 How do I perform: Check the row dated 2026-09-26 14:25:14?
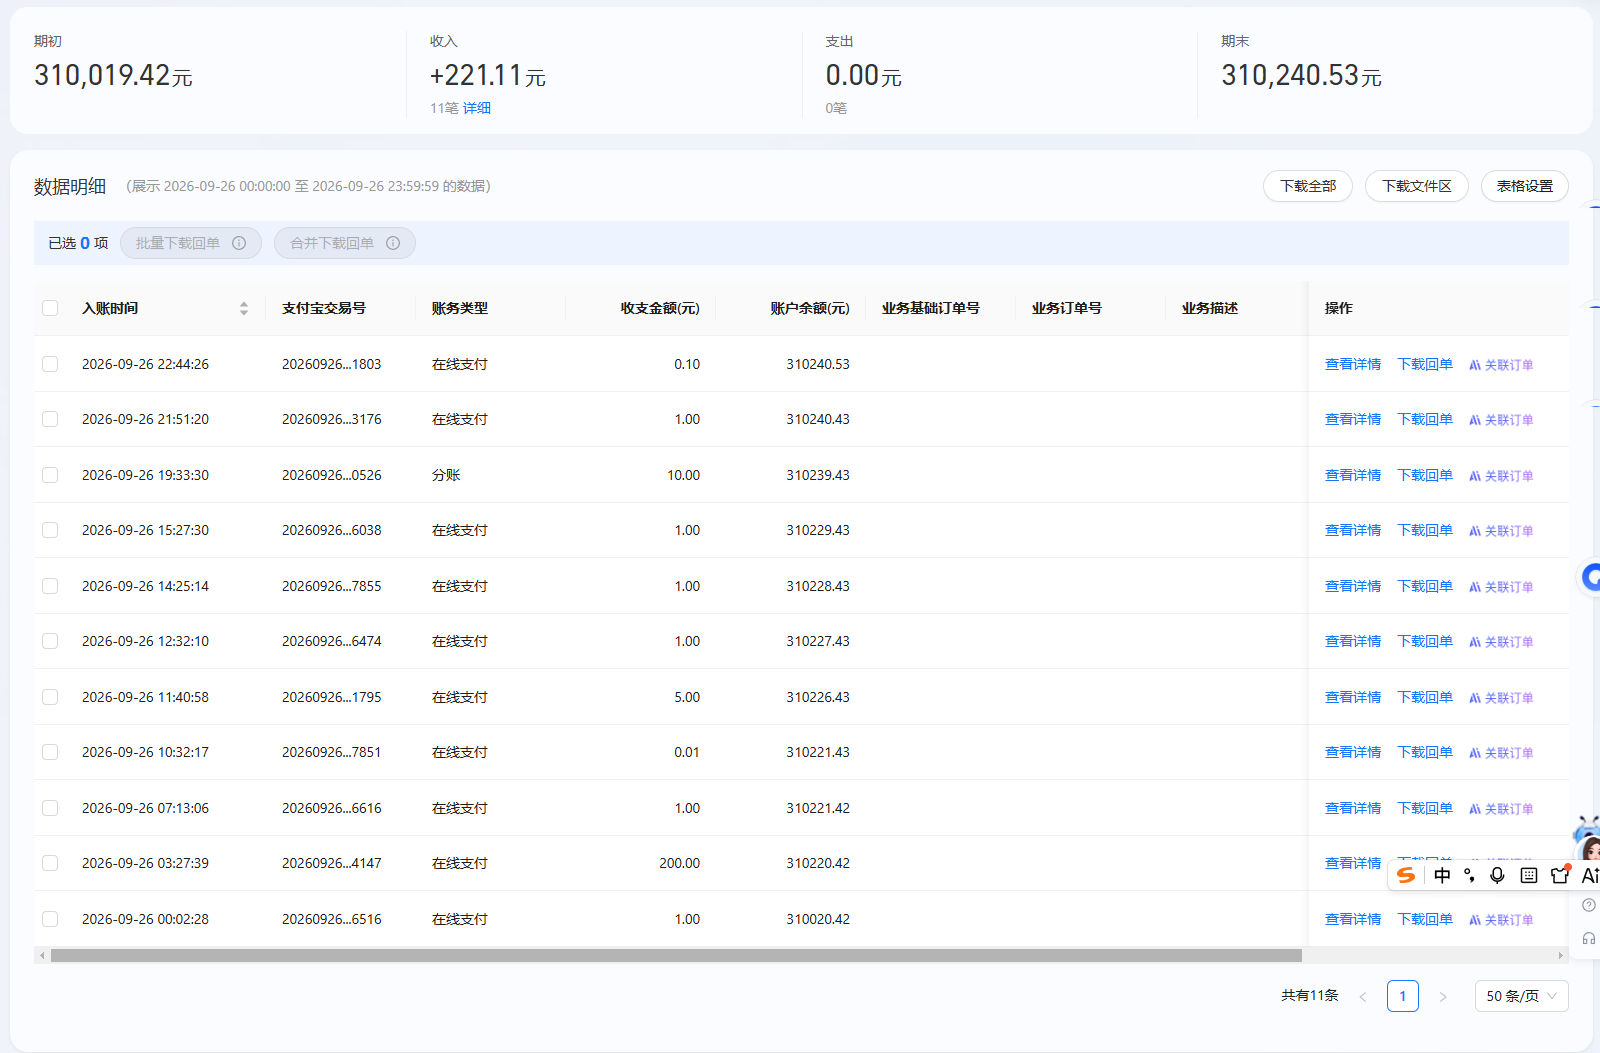[x=50, y=586]
